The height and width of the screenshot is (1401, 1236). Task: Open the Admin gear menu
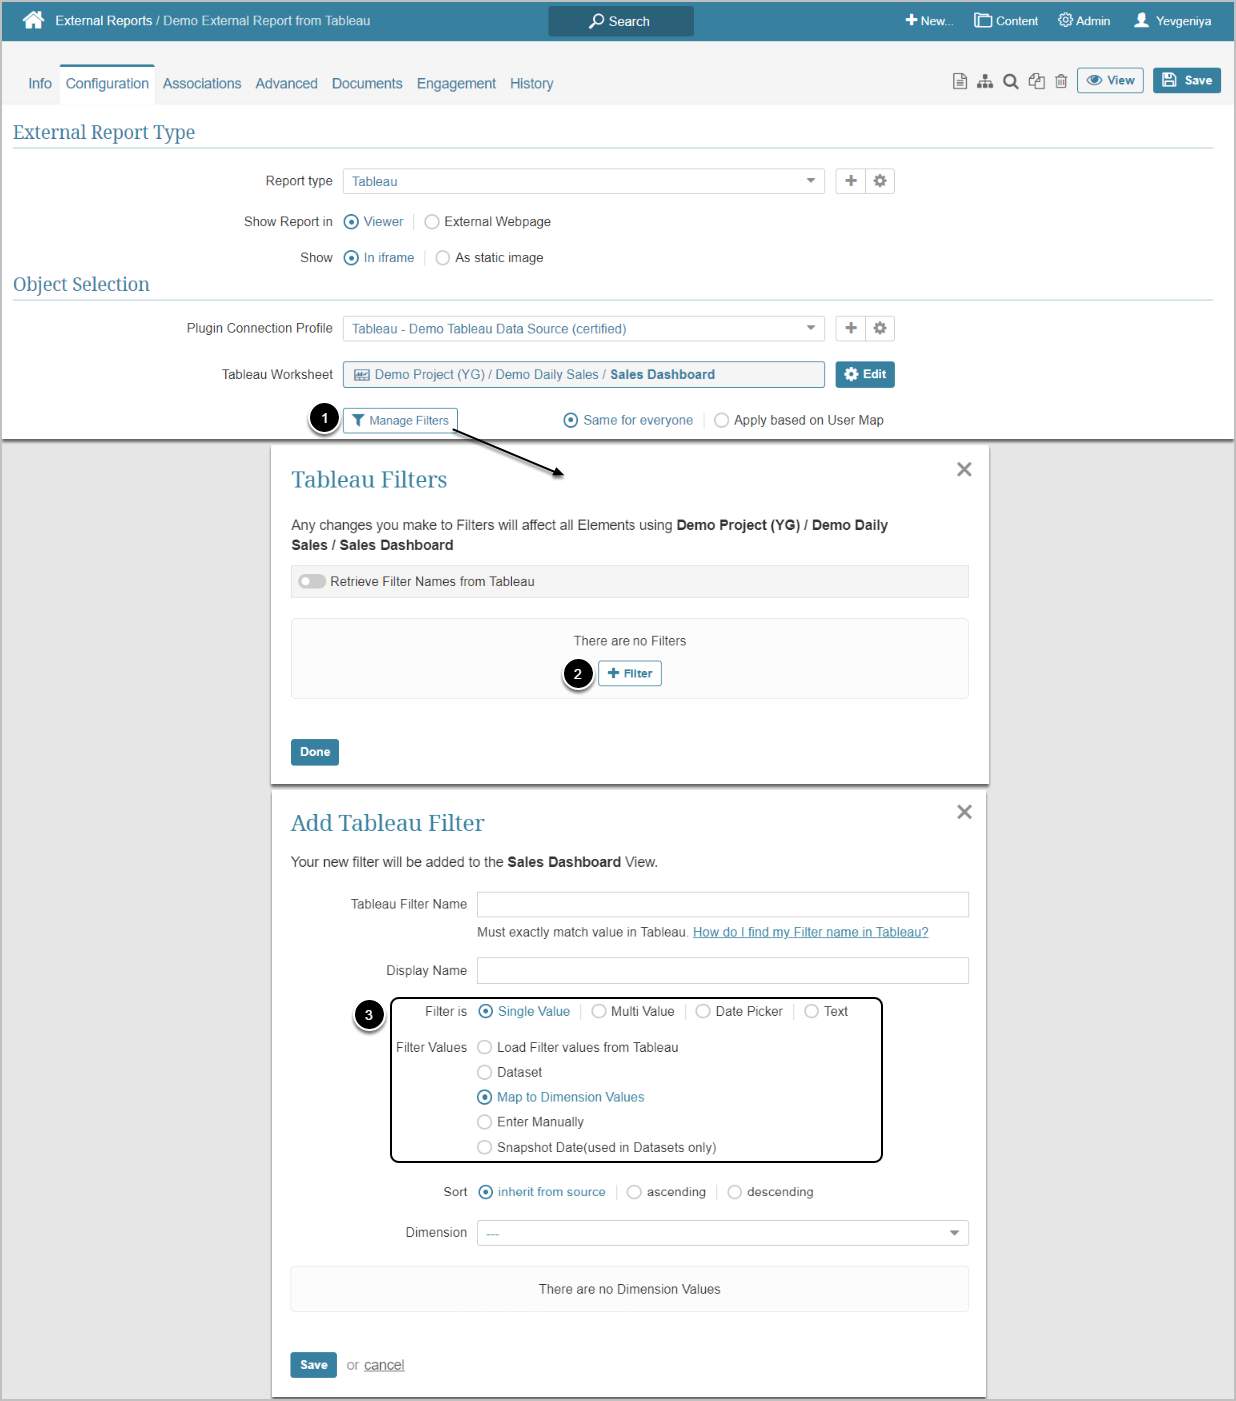[x=1084, y=21]
